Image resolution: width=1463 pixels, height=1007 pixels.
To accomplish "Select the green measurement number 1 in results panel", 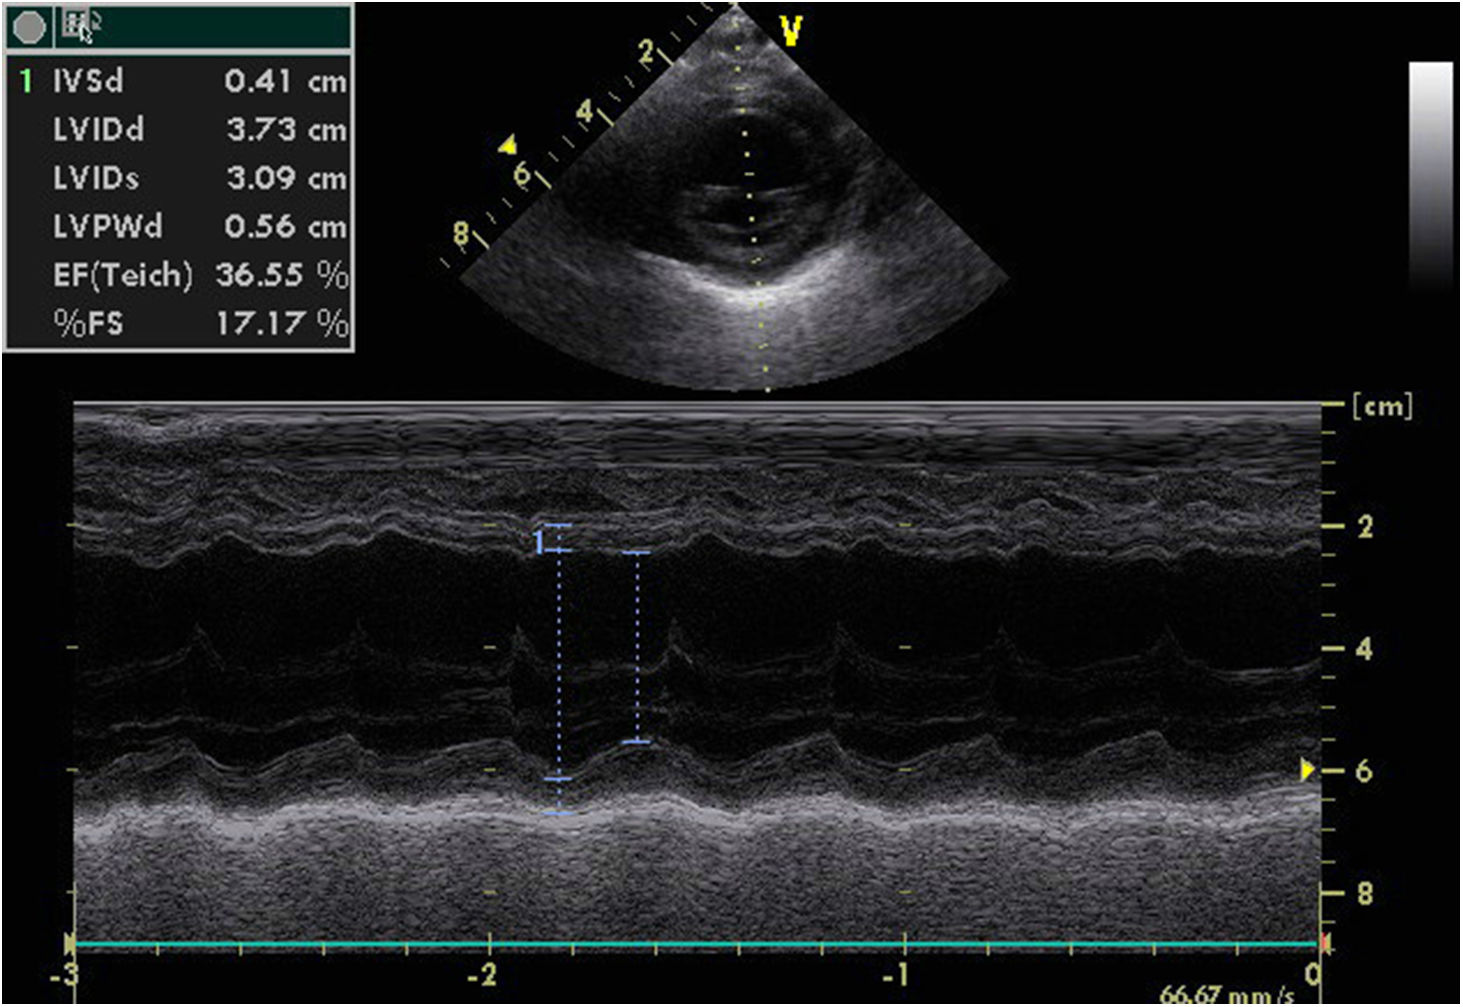I will coord(26,81).
